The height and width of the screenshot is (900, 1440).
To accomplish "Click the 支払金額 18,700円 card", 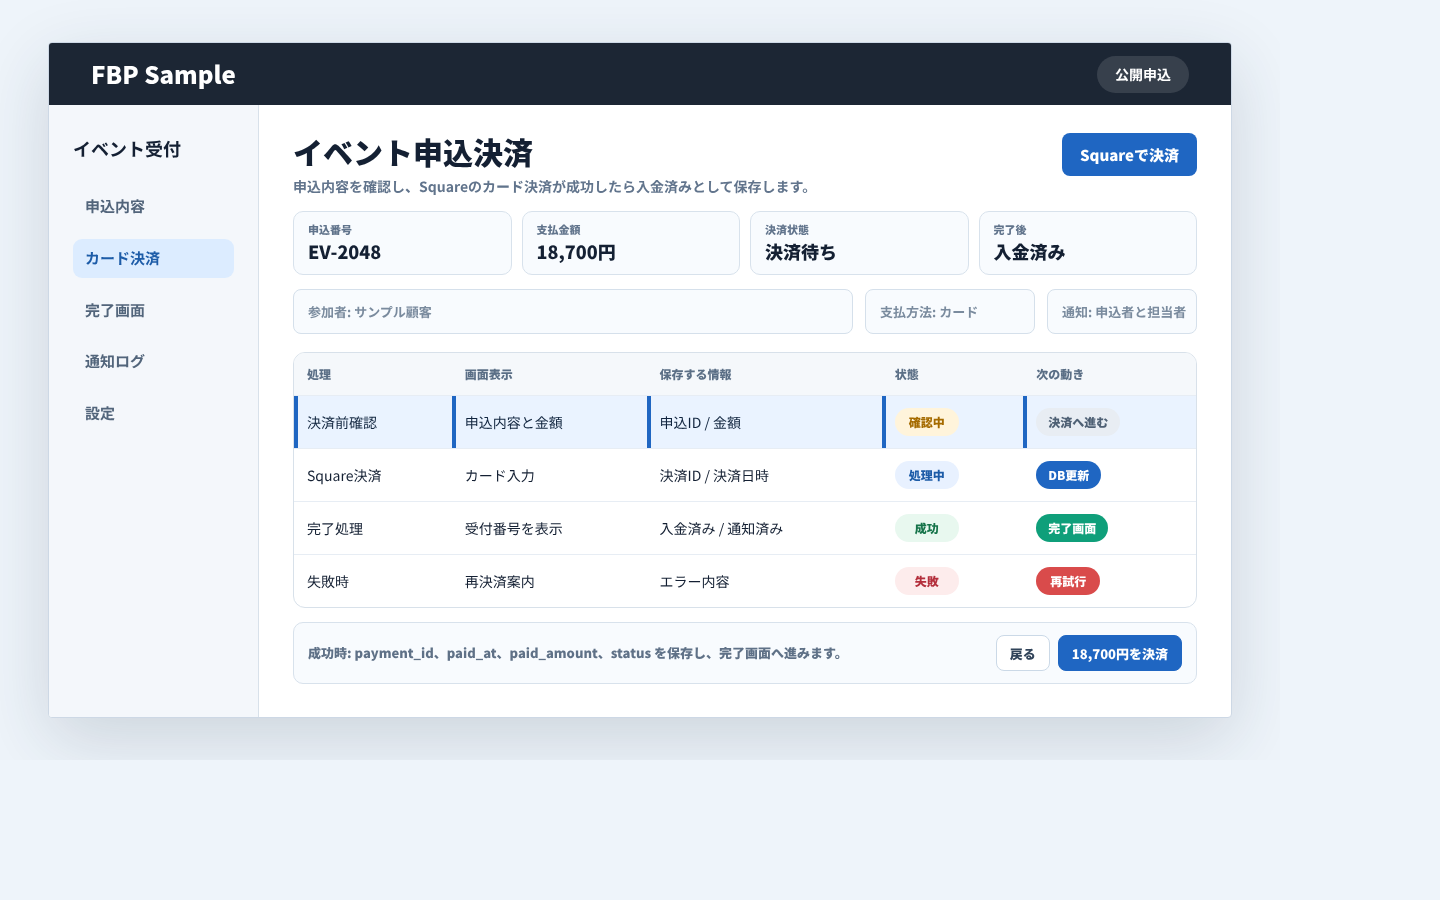I will (631, 243).
